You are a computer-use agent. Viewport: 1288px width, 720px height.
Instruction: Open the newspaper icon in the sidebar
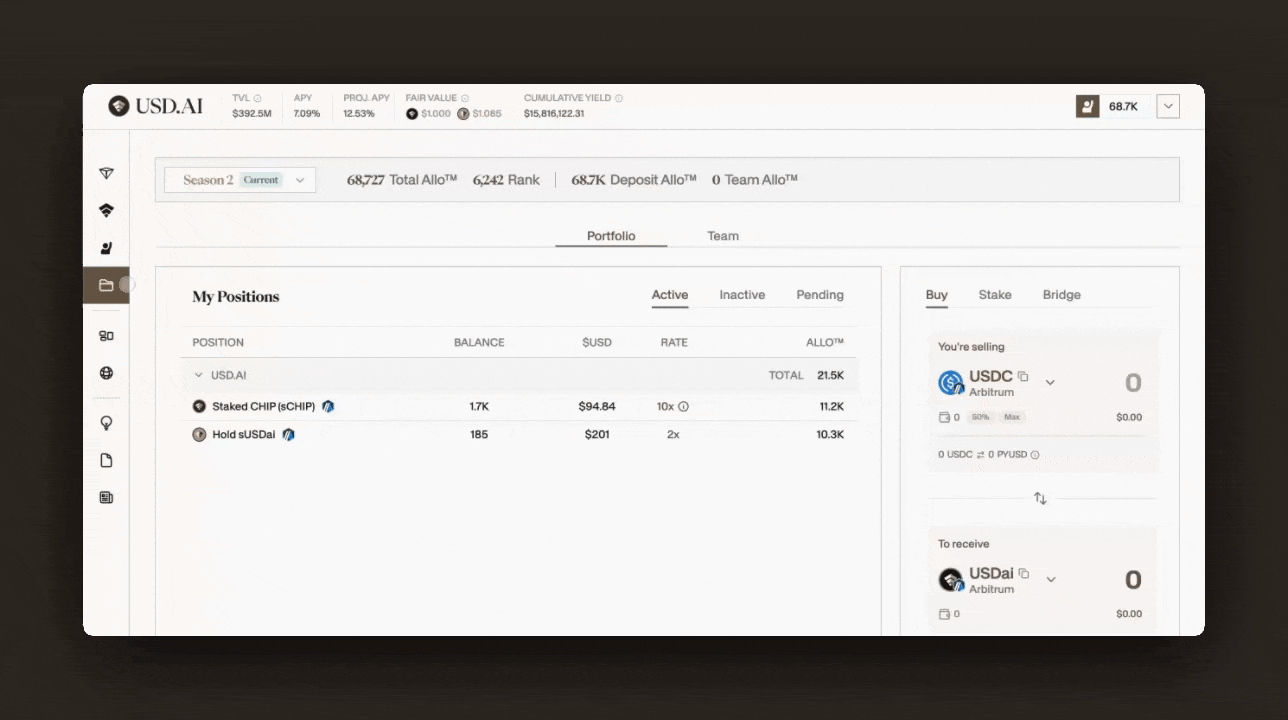[x=106, y=497]
